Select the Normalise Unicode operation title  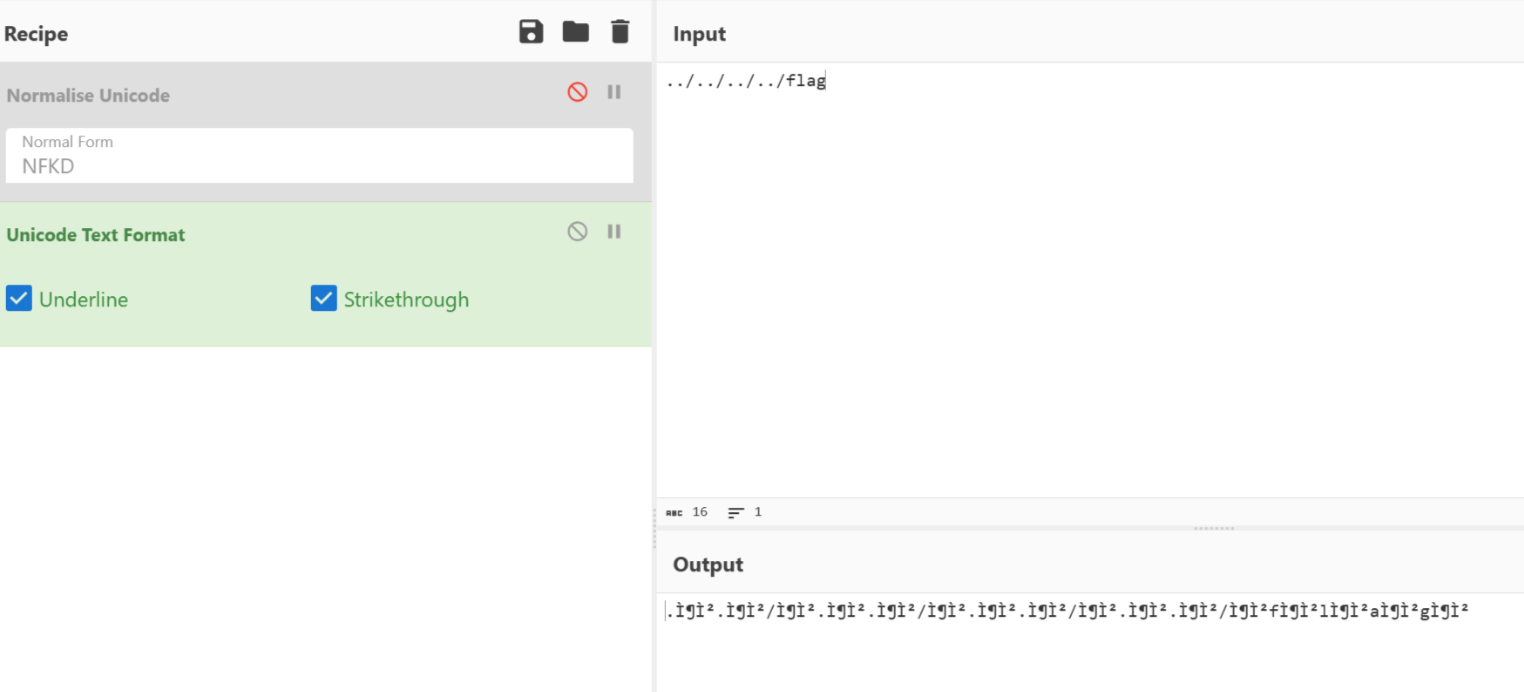tap(88, 96)
